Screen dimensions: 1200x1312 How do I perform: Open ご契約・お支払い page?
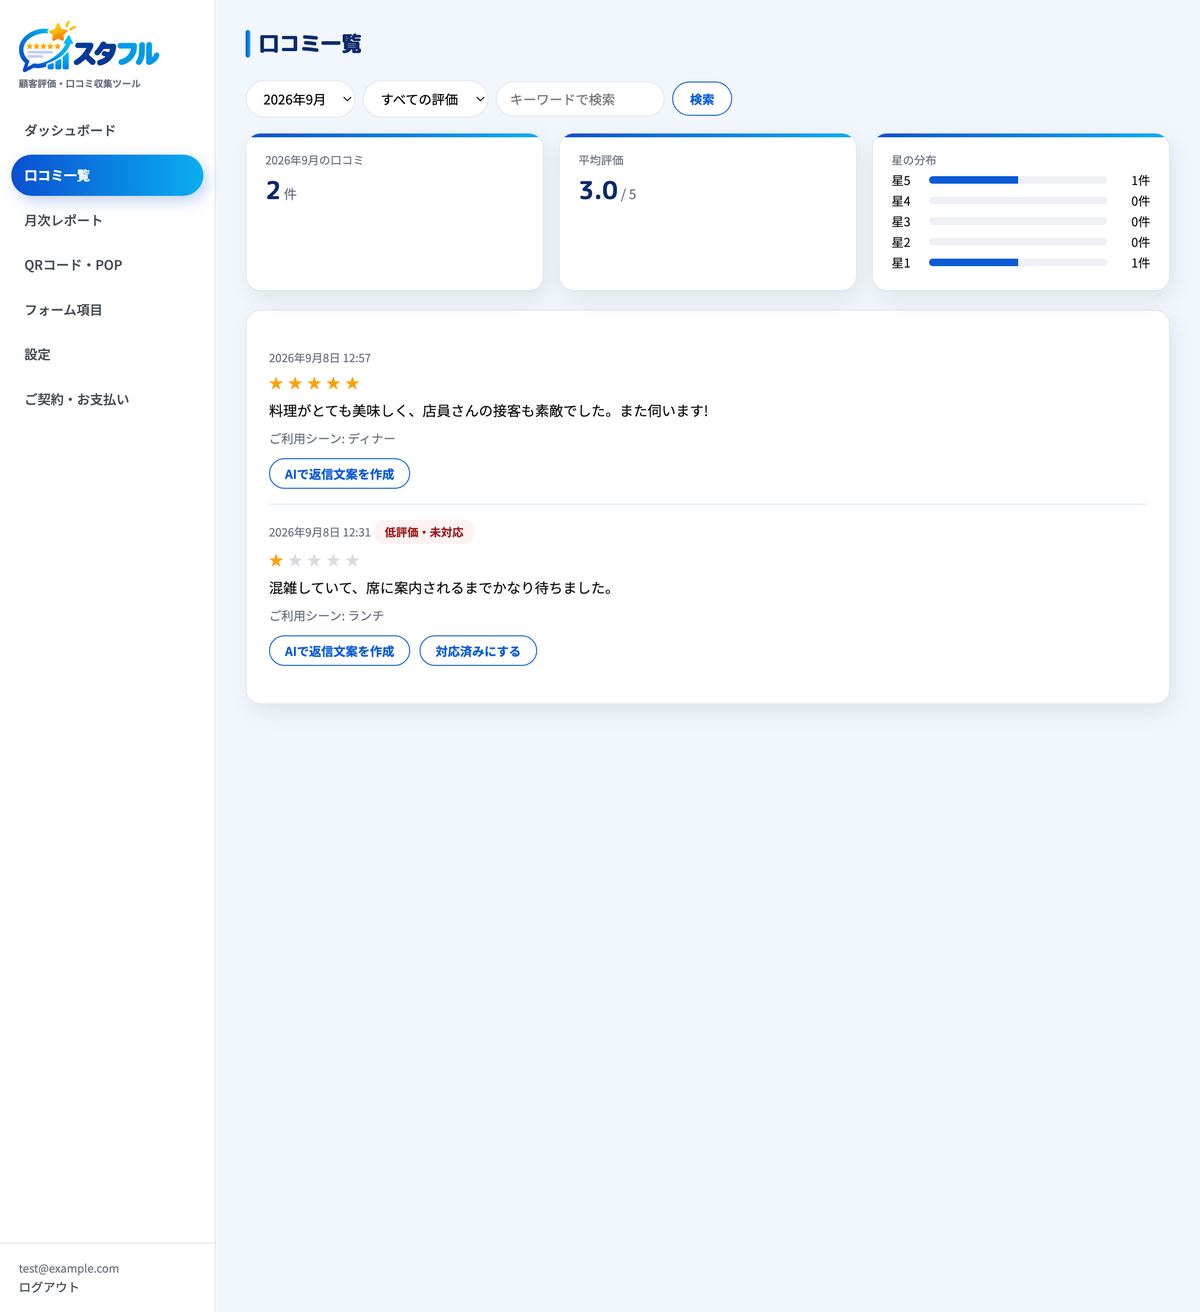click(x=107, y=399)
